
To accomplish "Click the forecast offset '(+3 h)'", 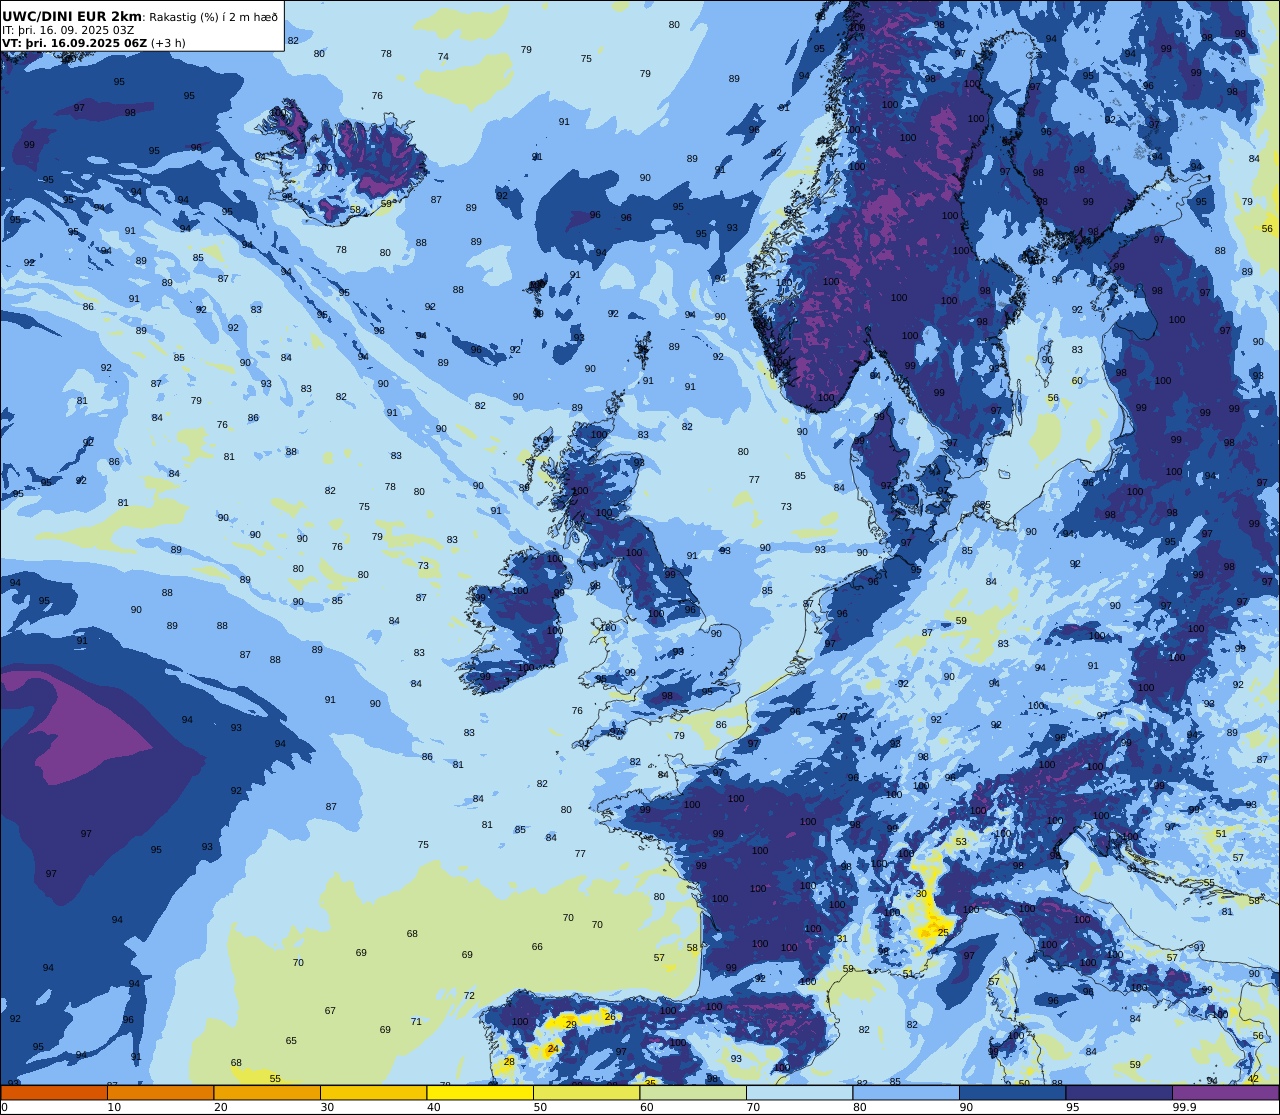I will point(168,43).
